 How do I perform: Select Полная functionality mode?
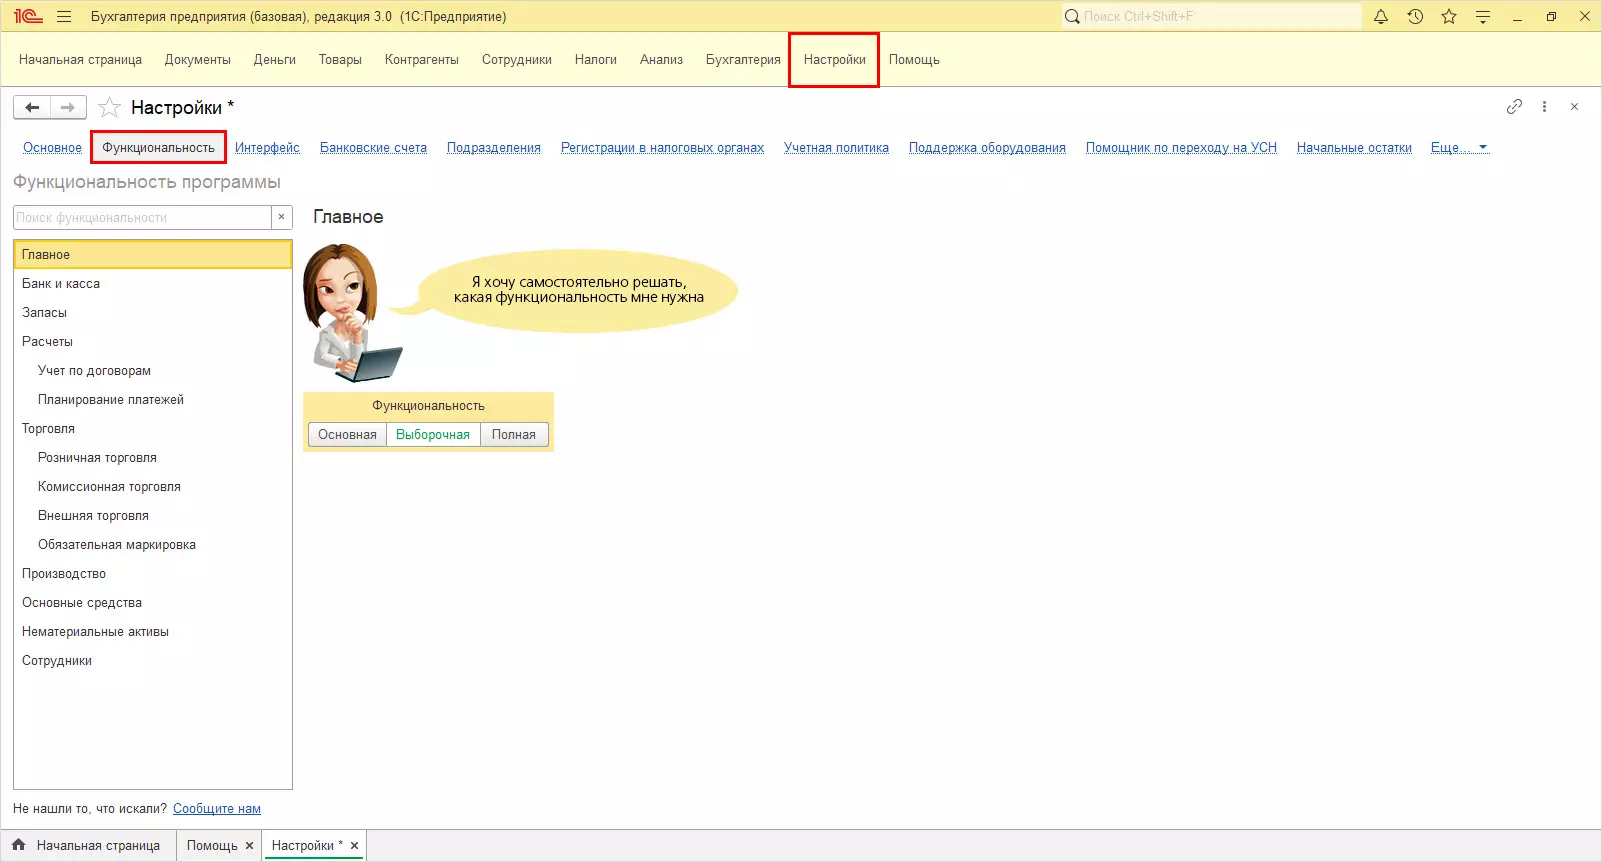(514, 434)
